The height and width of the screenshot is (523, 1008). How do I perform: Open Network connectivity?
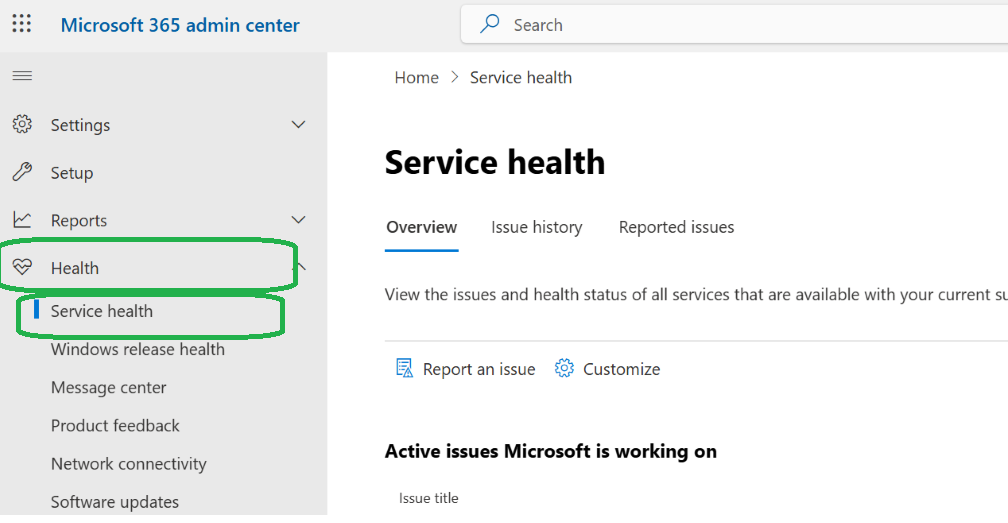pos(129,464)
